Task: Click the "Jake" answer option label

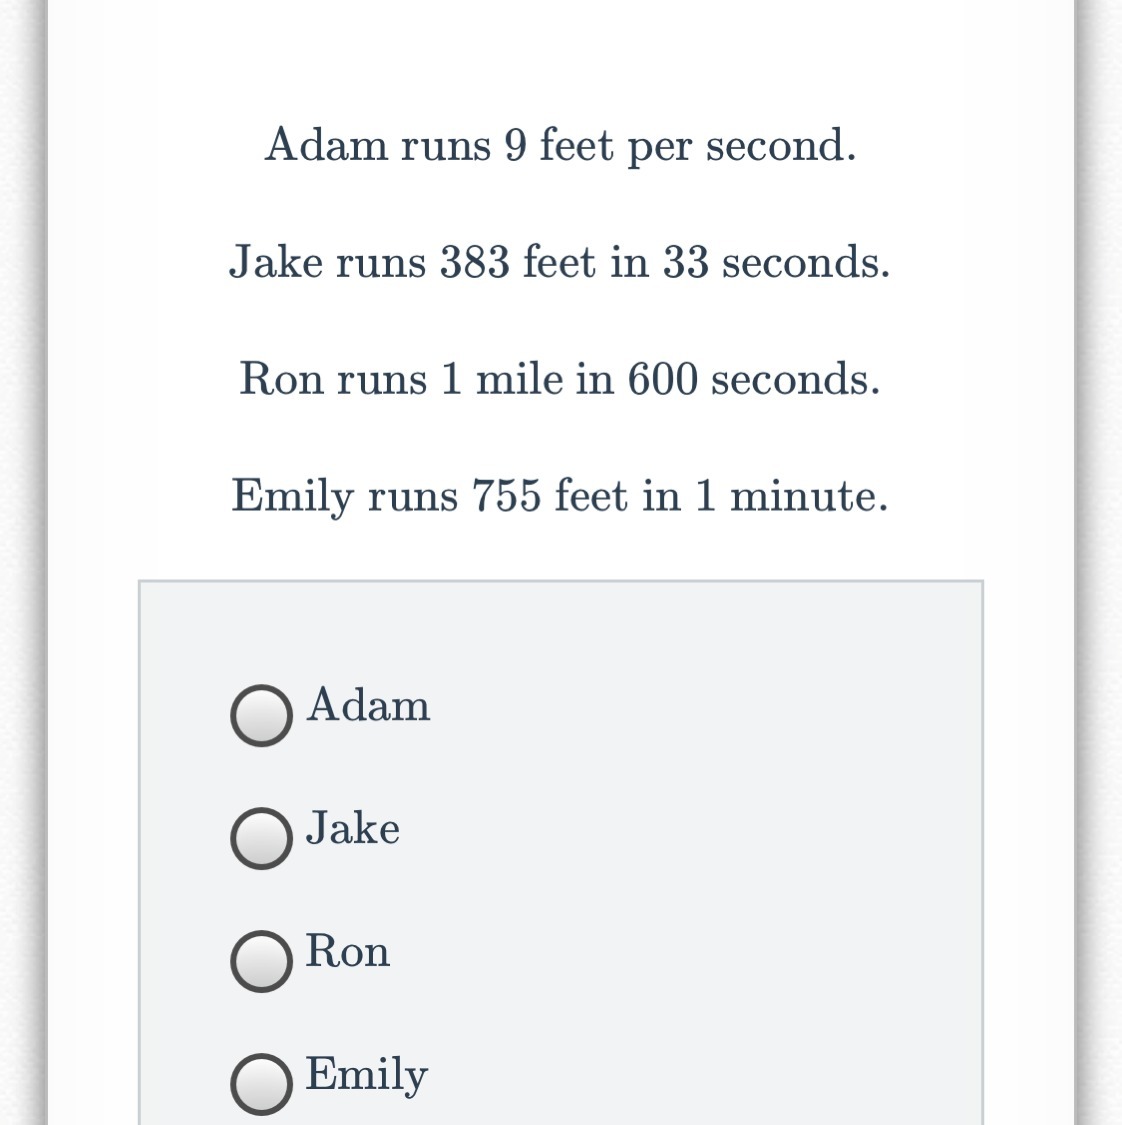Action: point(352,828)
